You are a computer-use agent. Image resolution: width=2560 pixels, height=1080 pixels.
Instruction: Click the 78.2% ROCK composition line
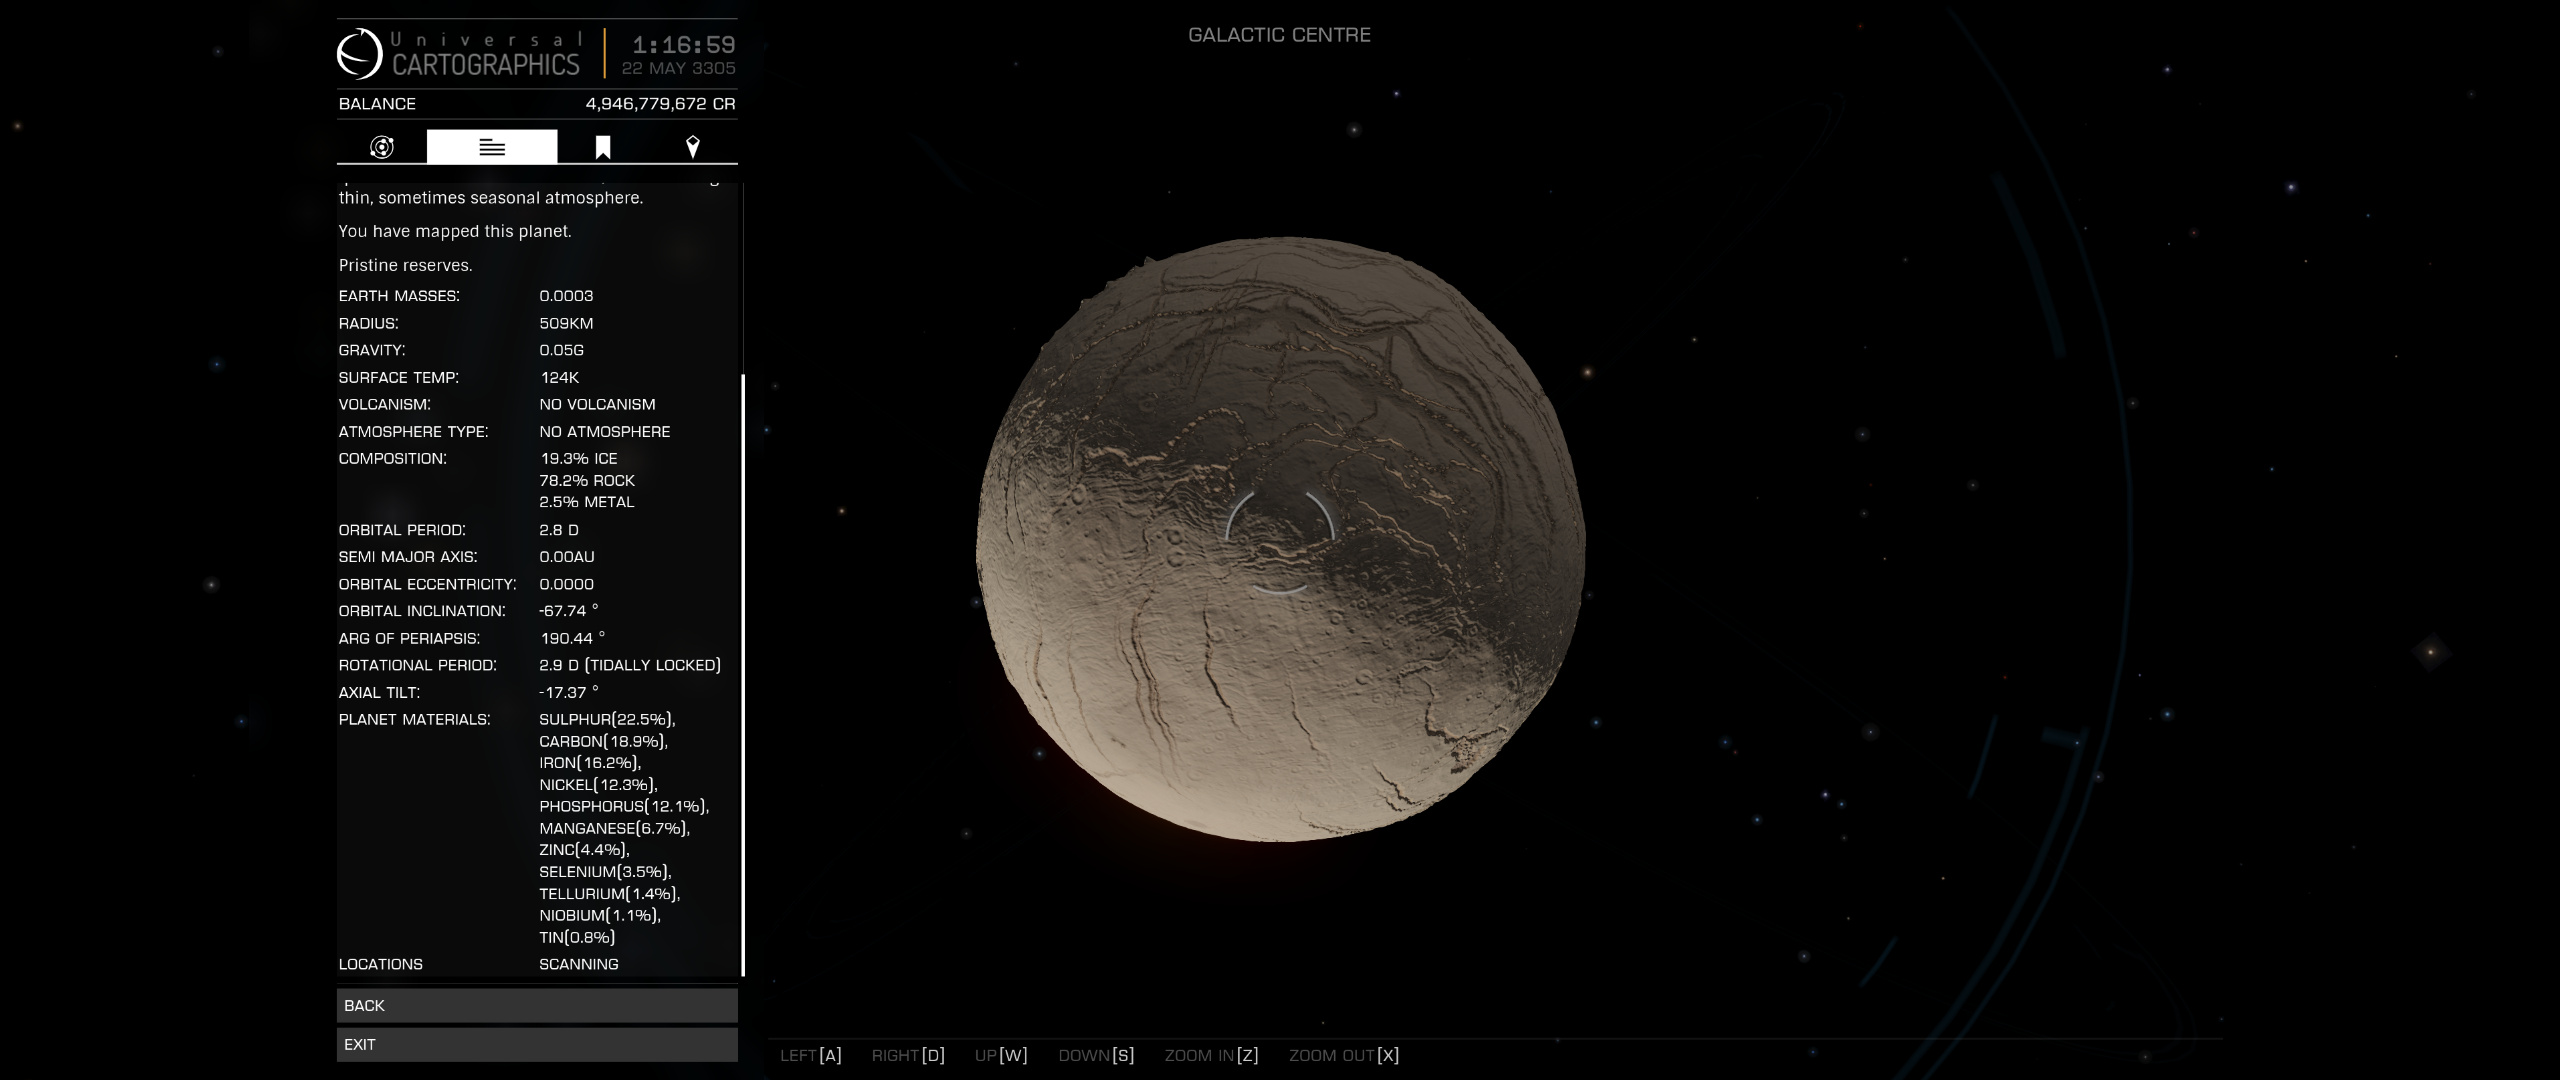(587, 480)
